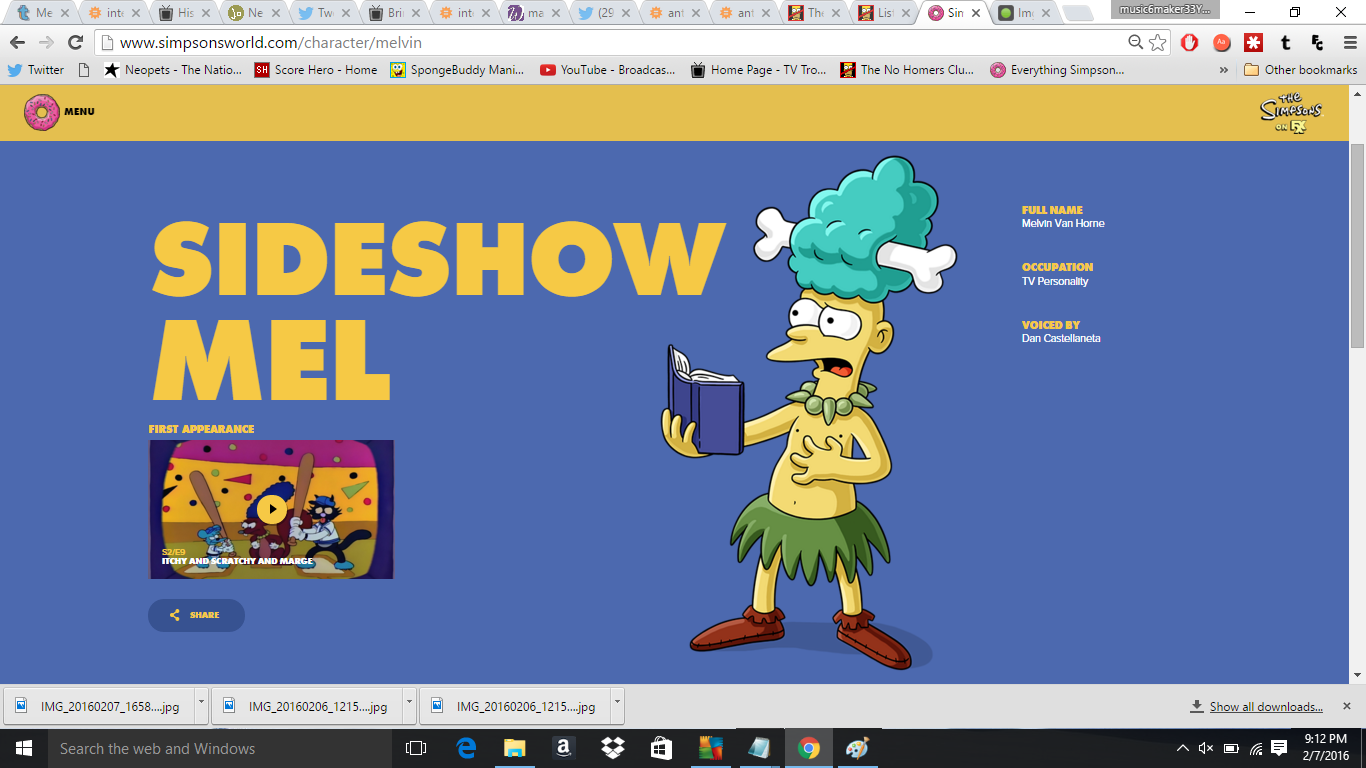Click the Share button

pos(196,615)
